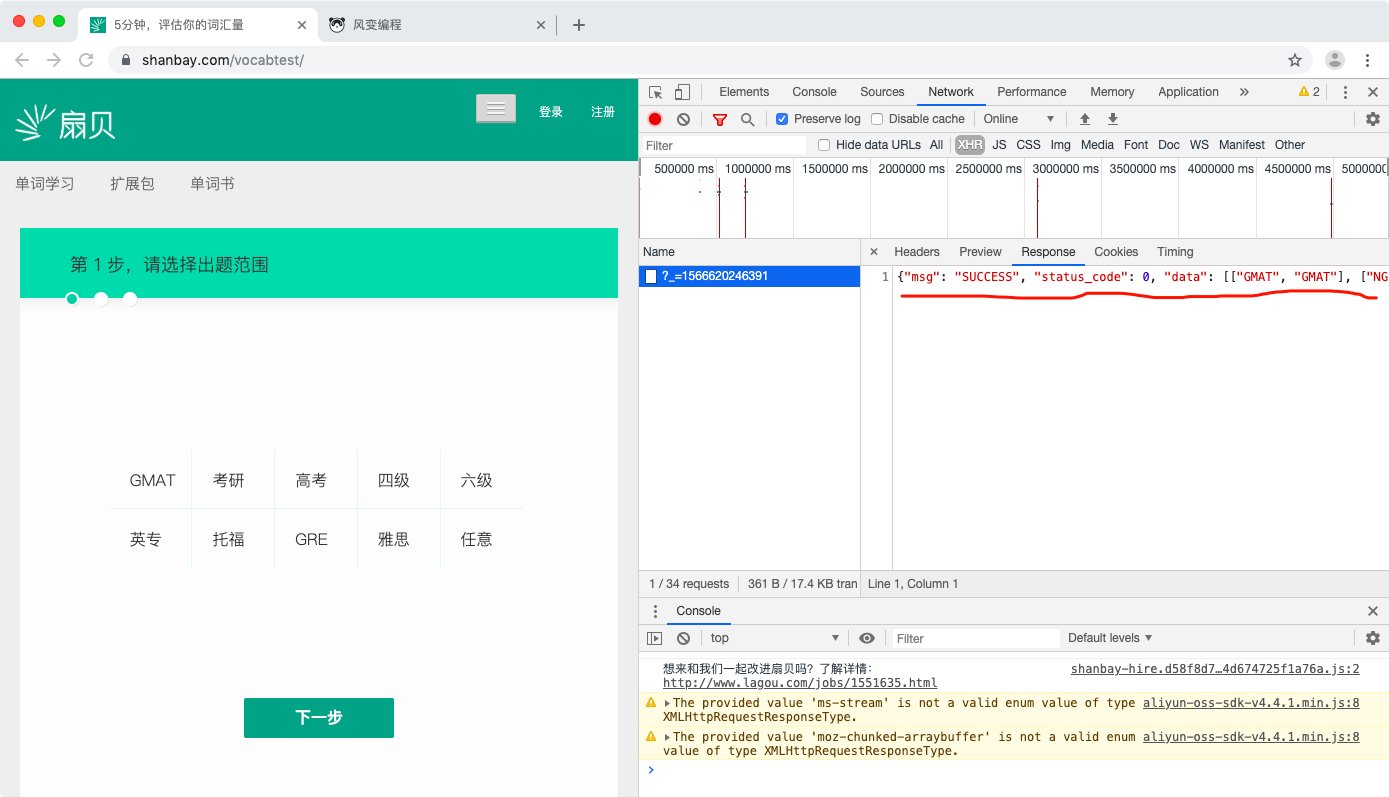
Task: Toggle the network filter funnel icon
Action: pyautogui.click(x=720, y=119)
